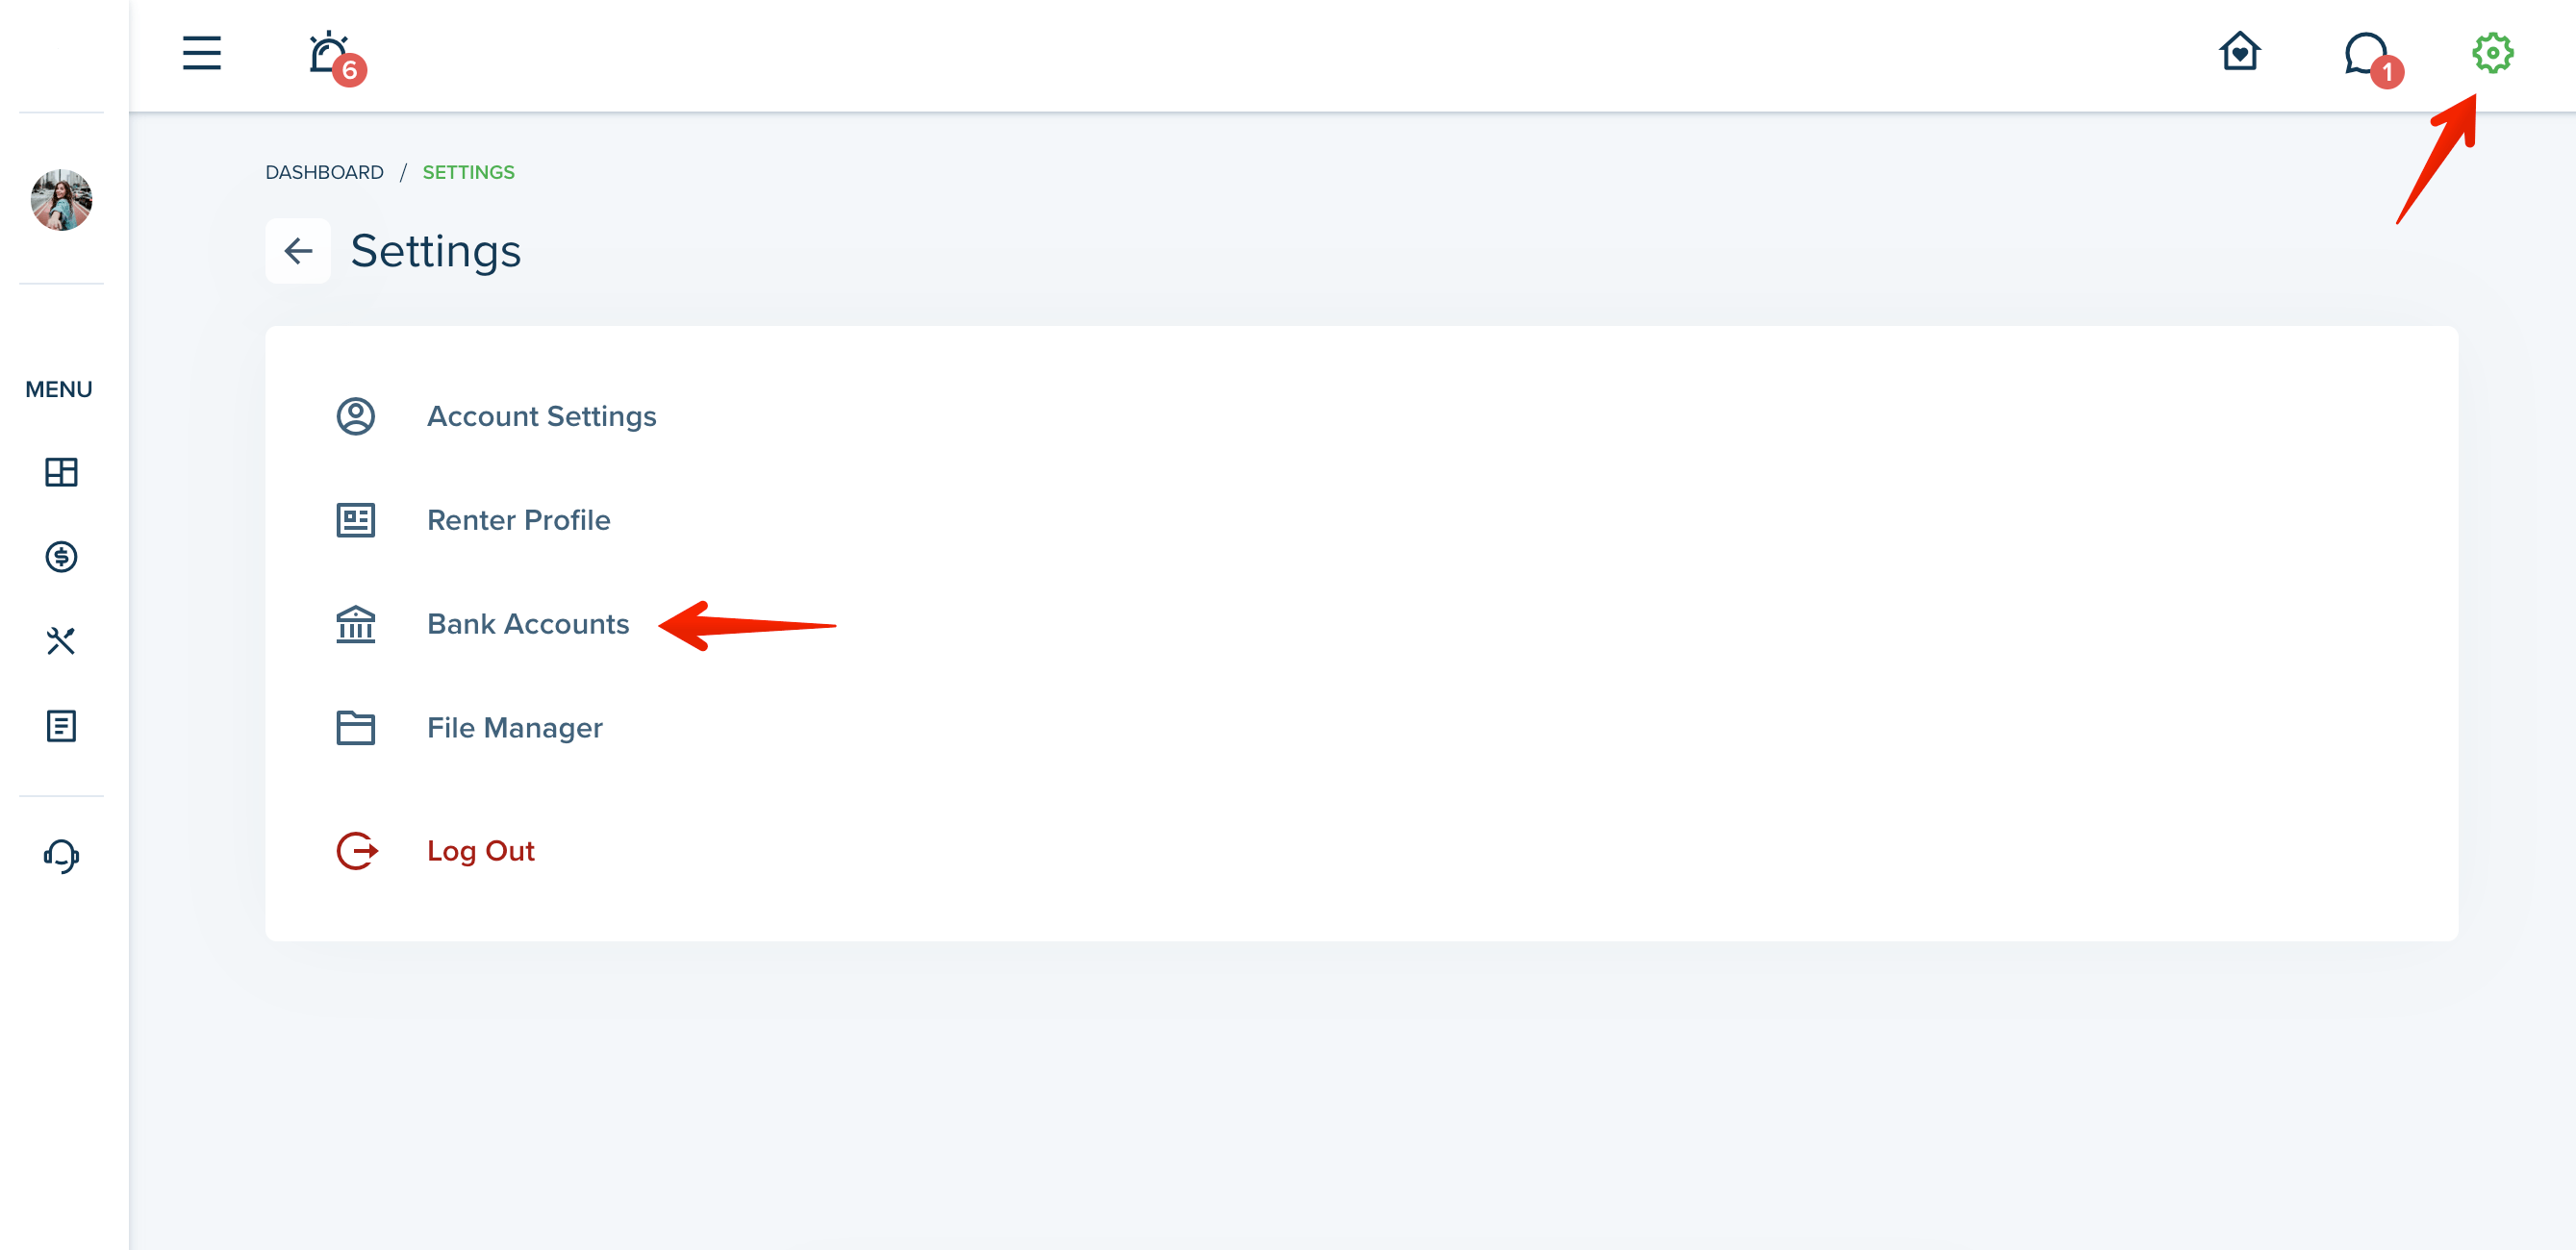Open the support headset icon
Viewport: 2576px width, 1250px height.
pos(61,856)
